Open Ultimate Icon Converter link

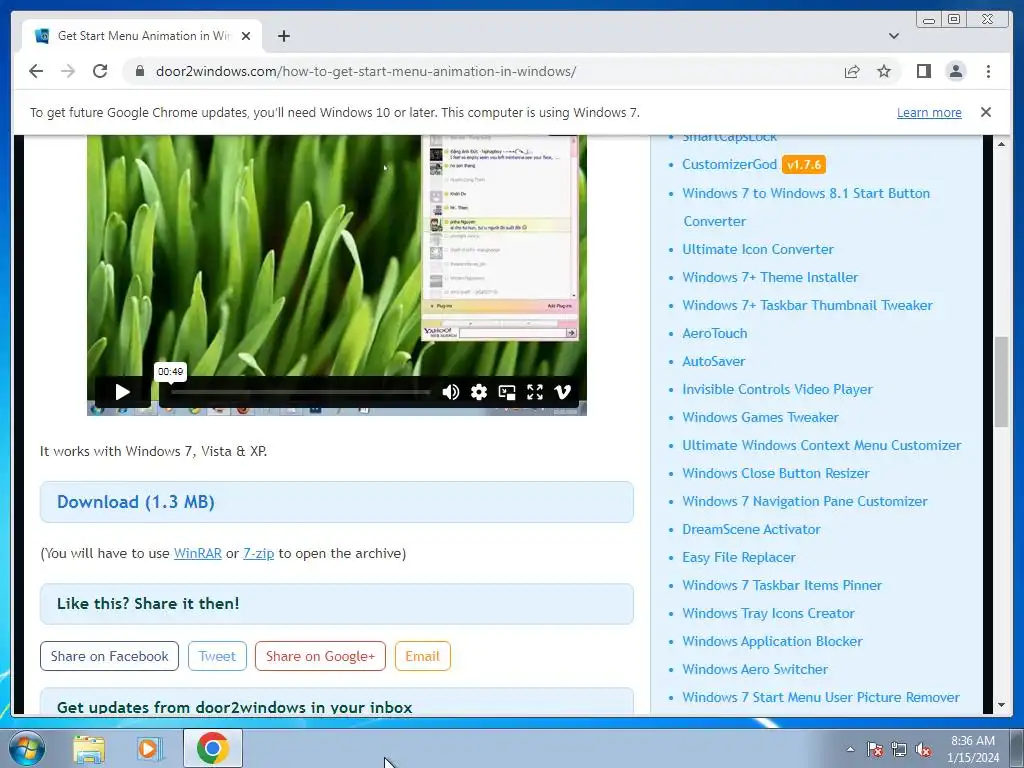pos(758,249)
